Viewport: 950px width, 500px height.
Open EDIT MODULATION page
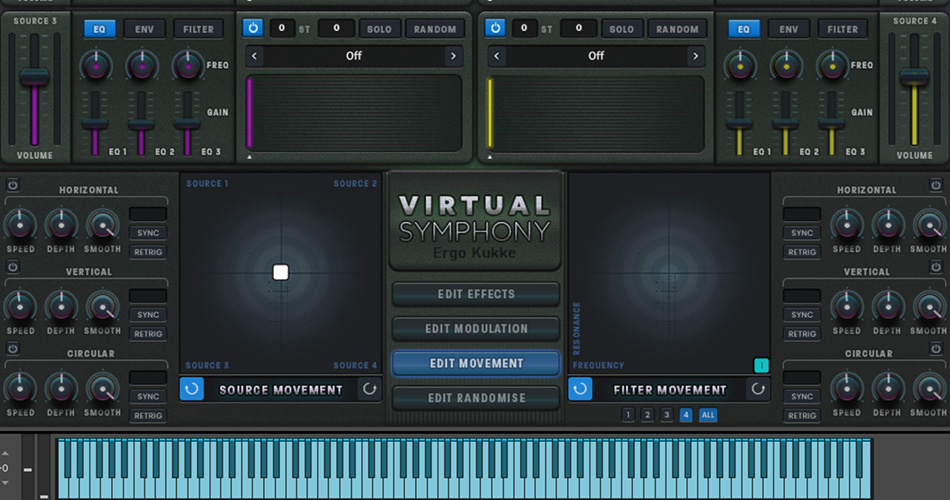coord(476,328)
